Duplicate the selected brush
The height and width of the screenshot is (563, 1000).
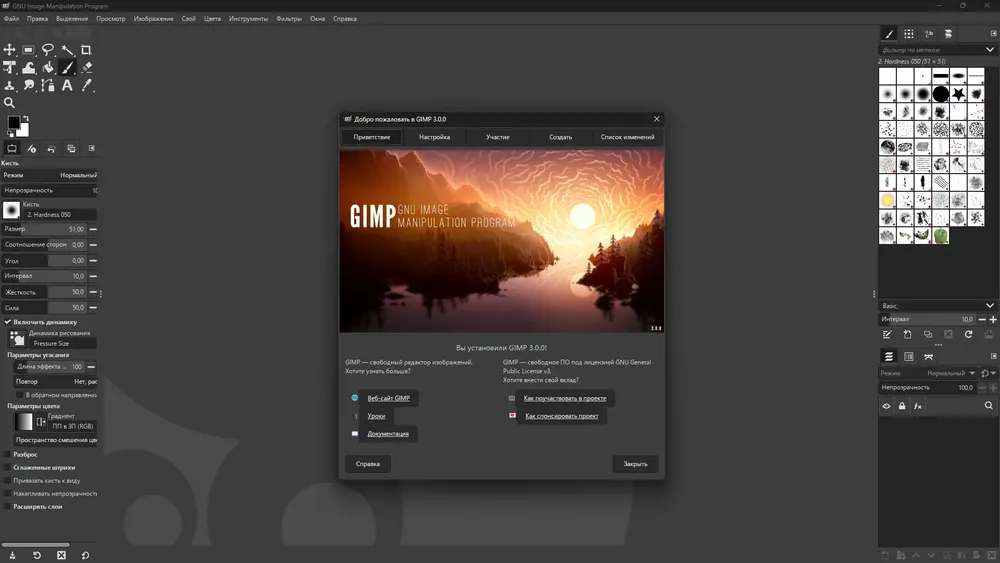(x=928, y=335)
